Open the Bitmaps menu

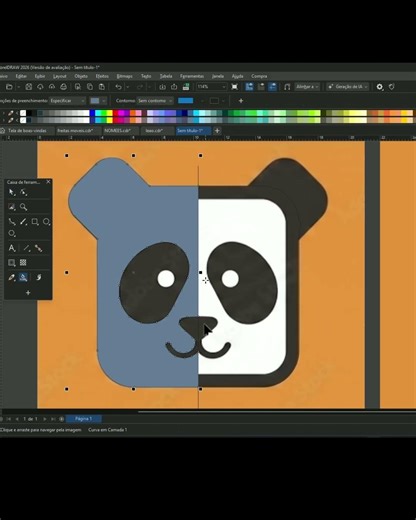pyautogui.click(x=125, y=76)
